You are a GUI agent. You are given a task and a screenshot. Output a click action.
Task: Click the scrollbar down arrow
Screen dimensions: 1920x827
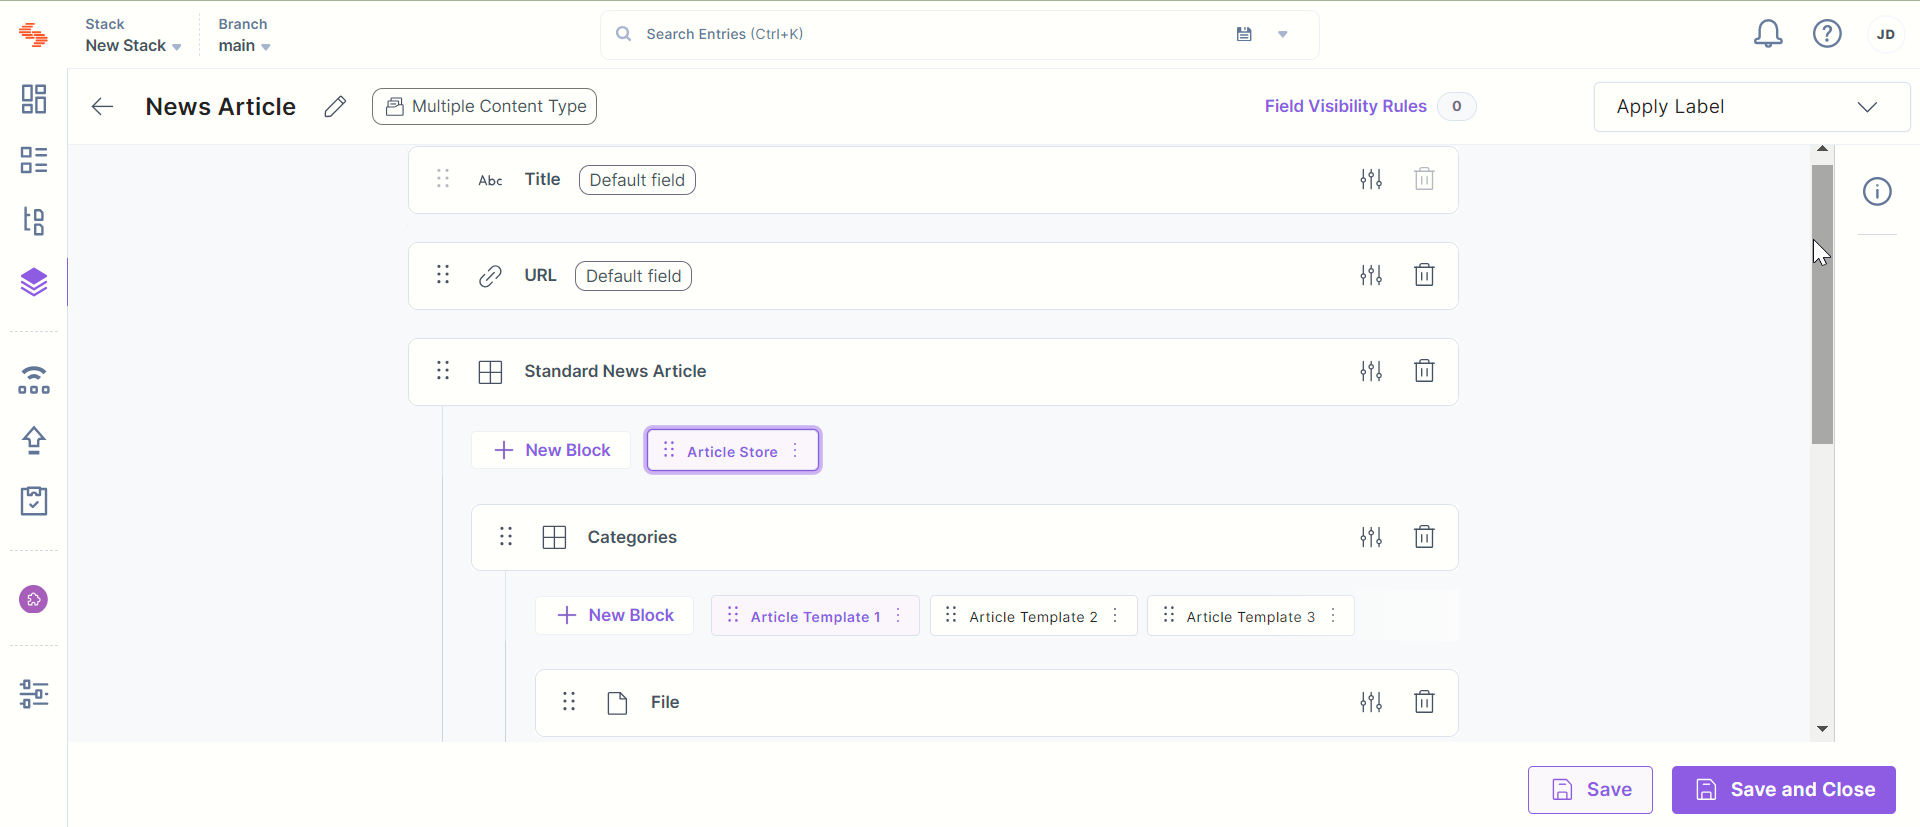point(1822,729)
